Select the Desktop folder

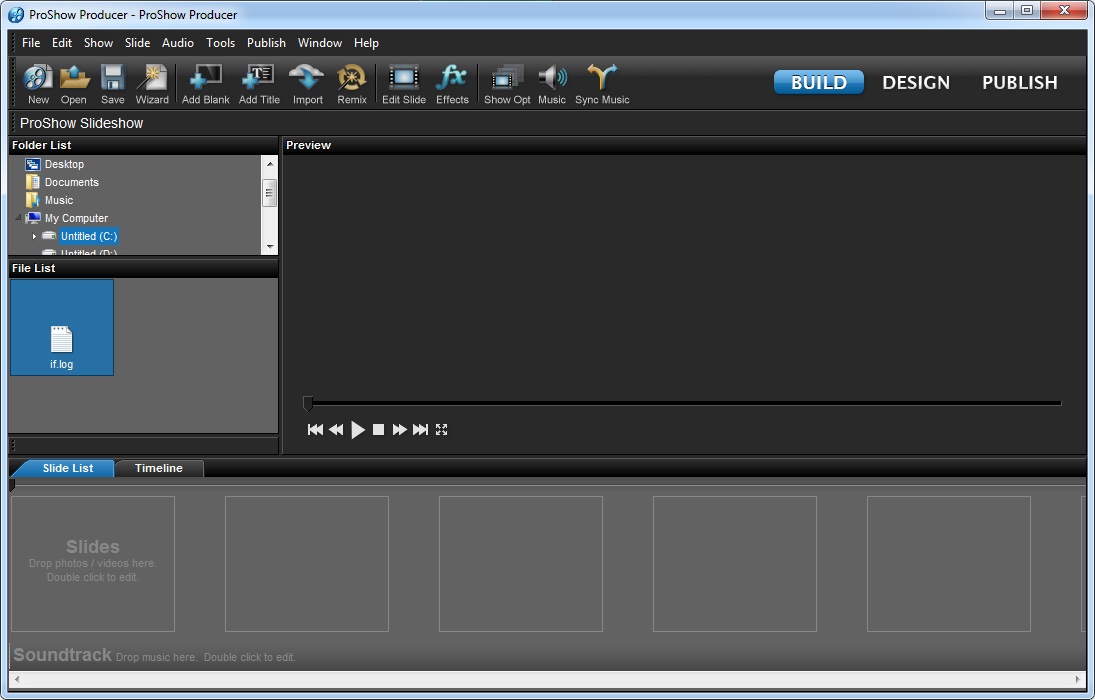54,164
